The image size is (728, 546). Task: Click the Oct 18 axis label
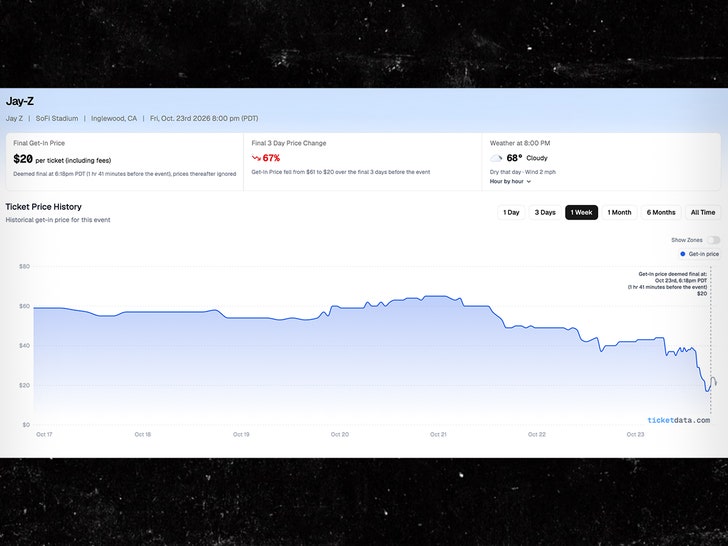143,435
